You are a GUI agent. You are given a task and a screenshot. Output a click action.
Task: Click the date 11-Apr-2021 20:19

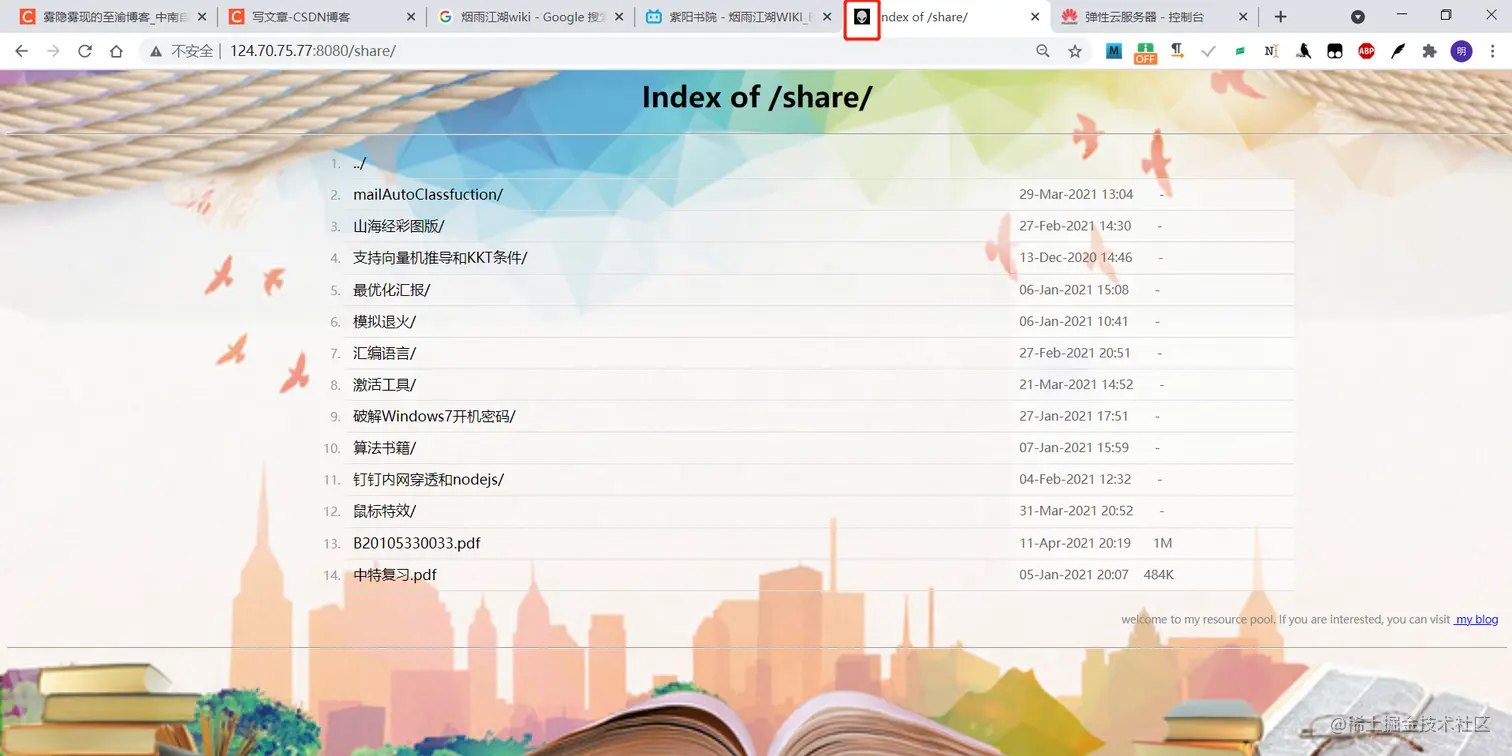(x=1075, y=543)
